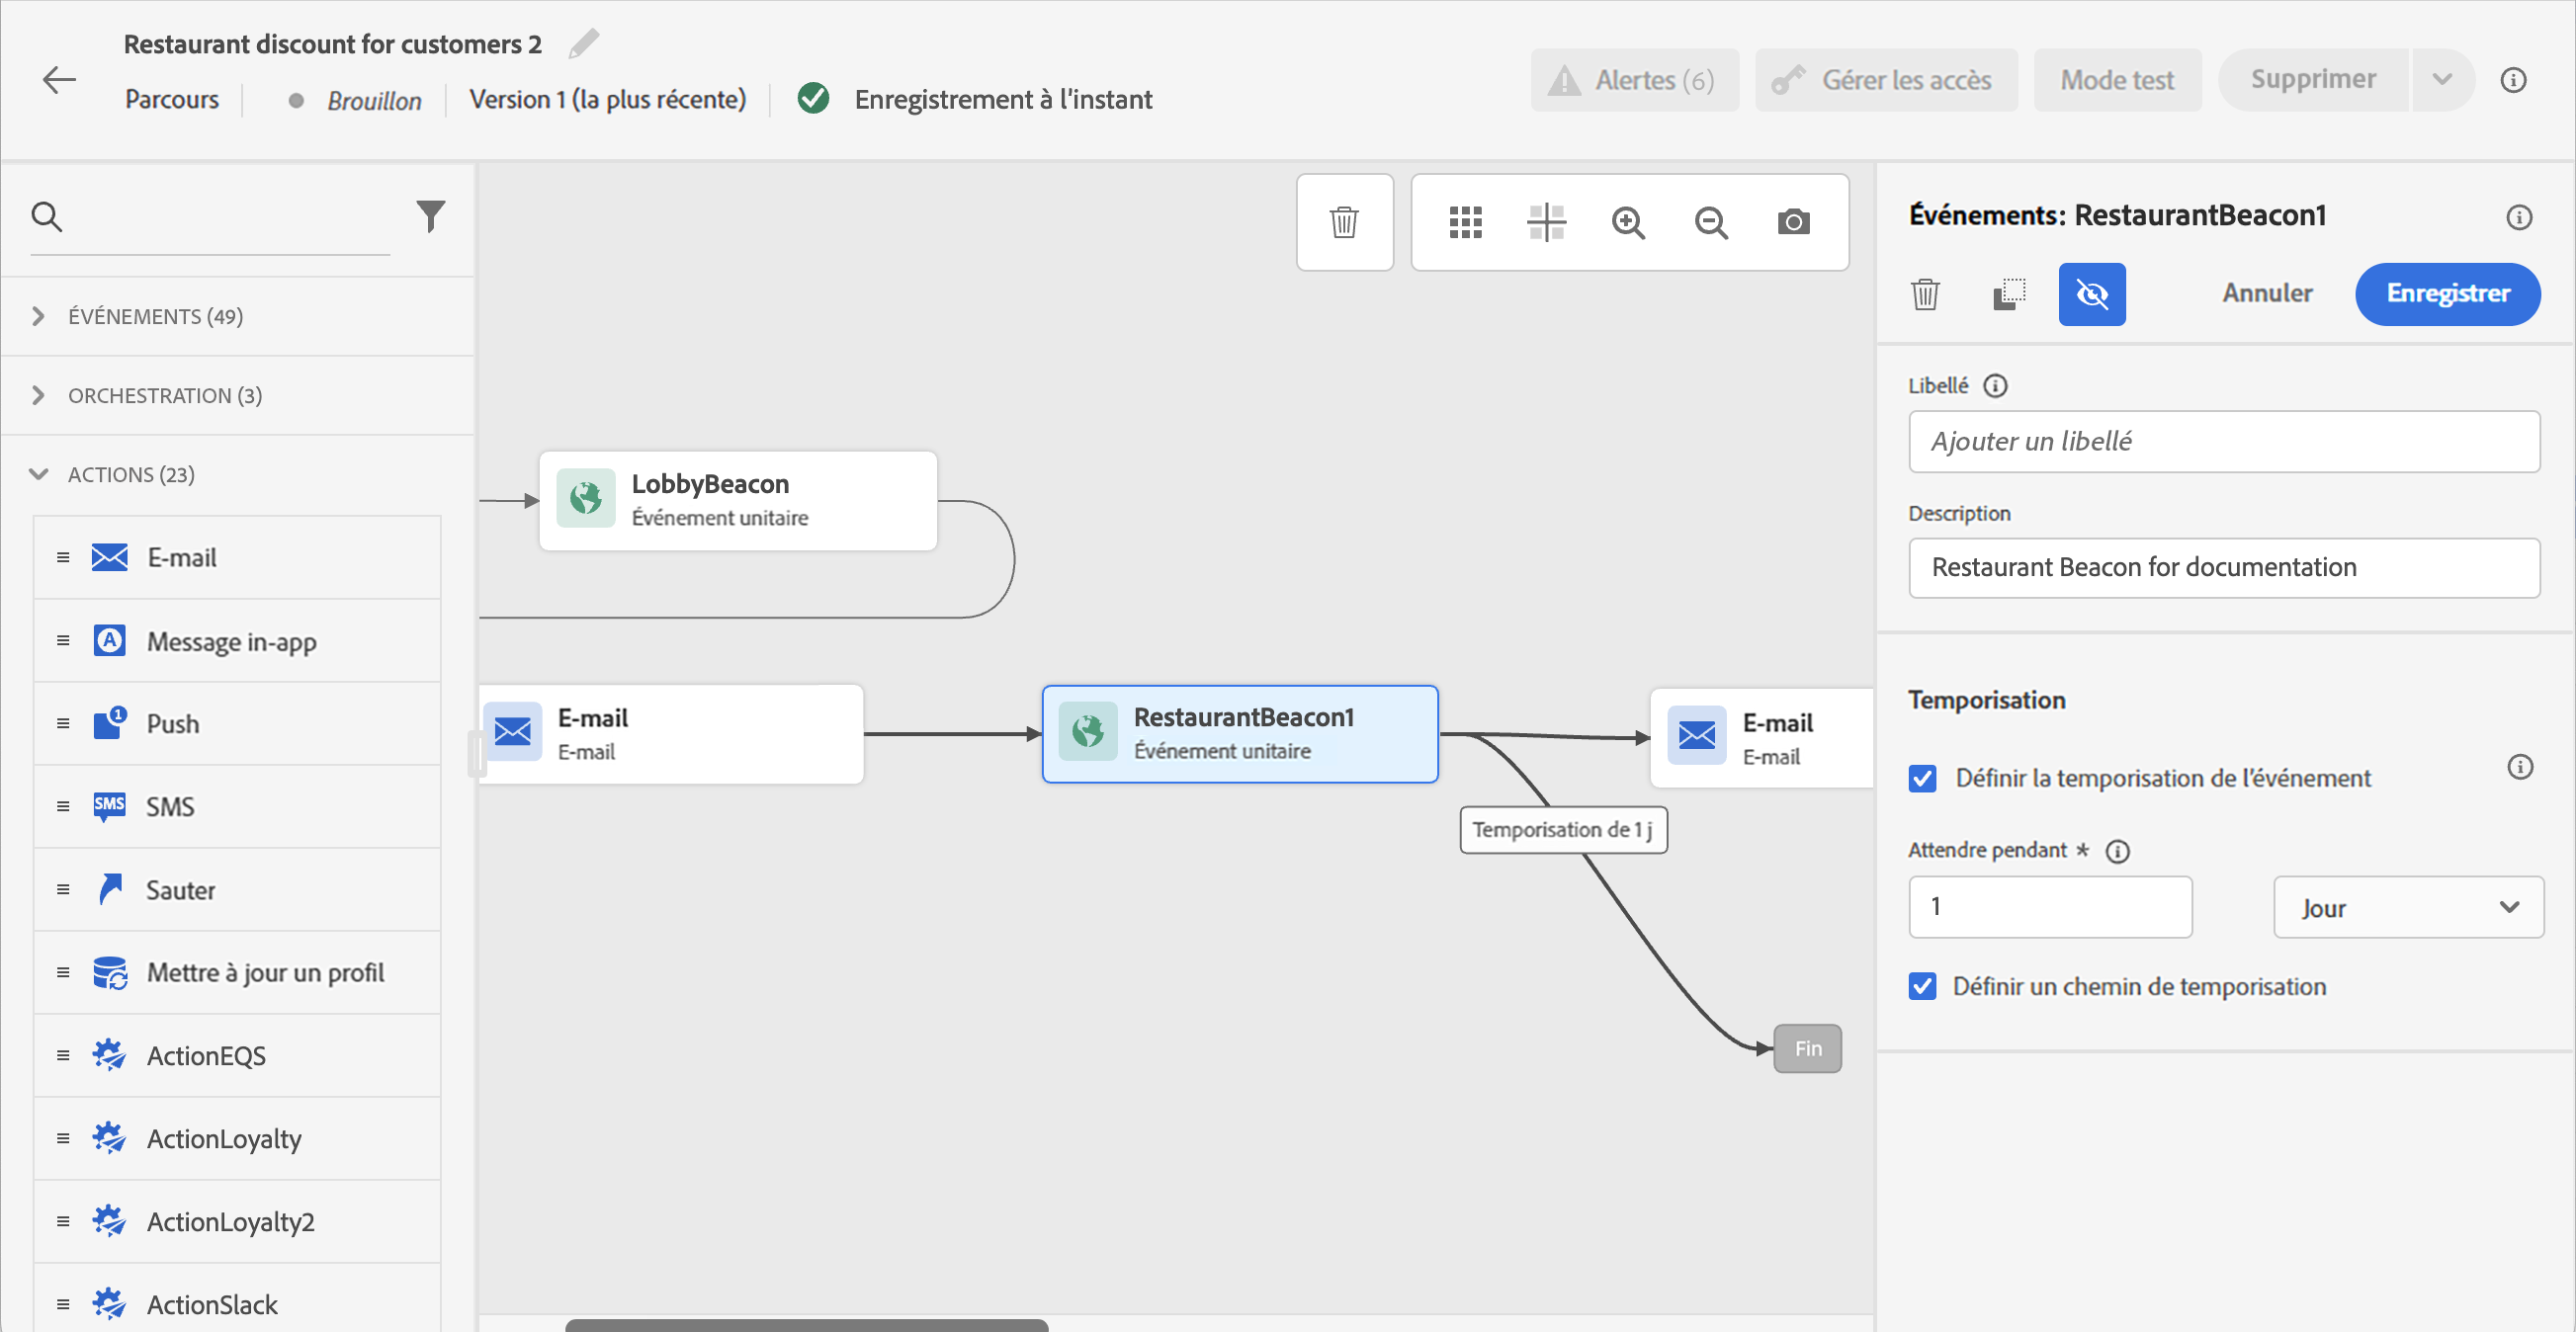
Task: Take a canvas screenshot with camera icon
Action: coord(1793,222)
